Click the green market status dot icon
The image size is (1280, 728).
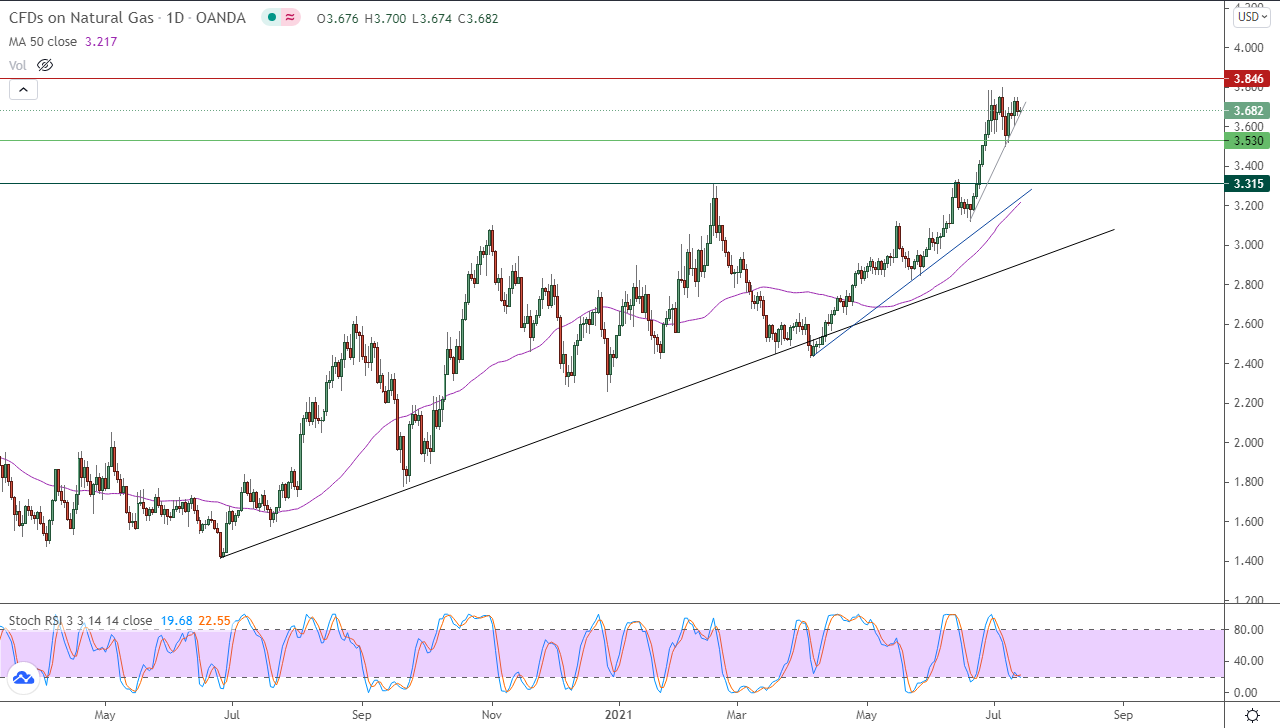tap(272, 18)
